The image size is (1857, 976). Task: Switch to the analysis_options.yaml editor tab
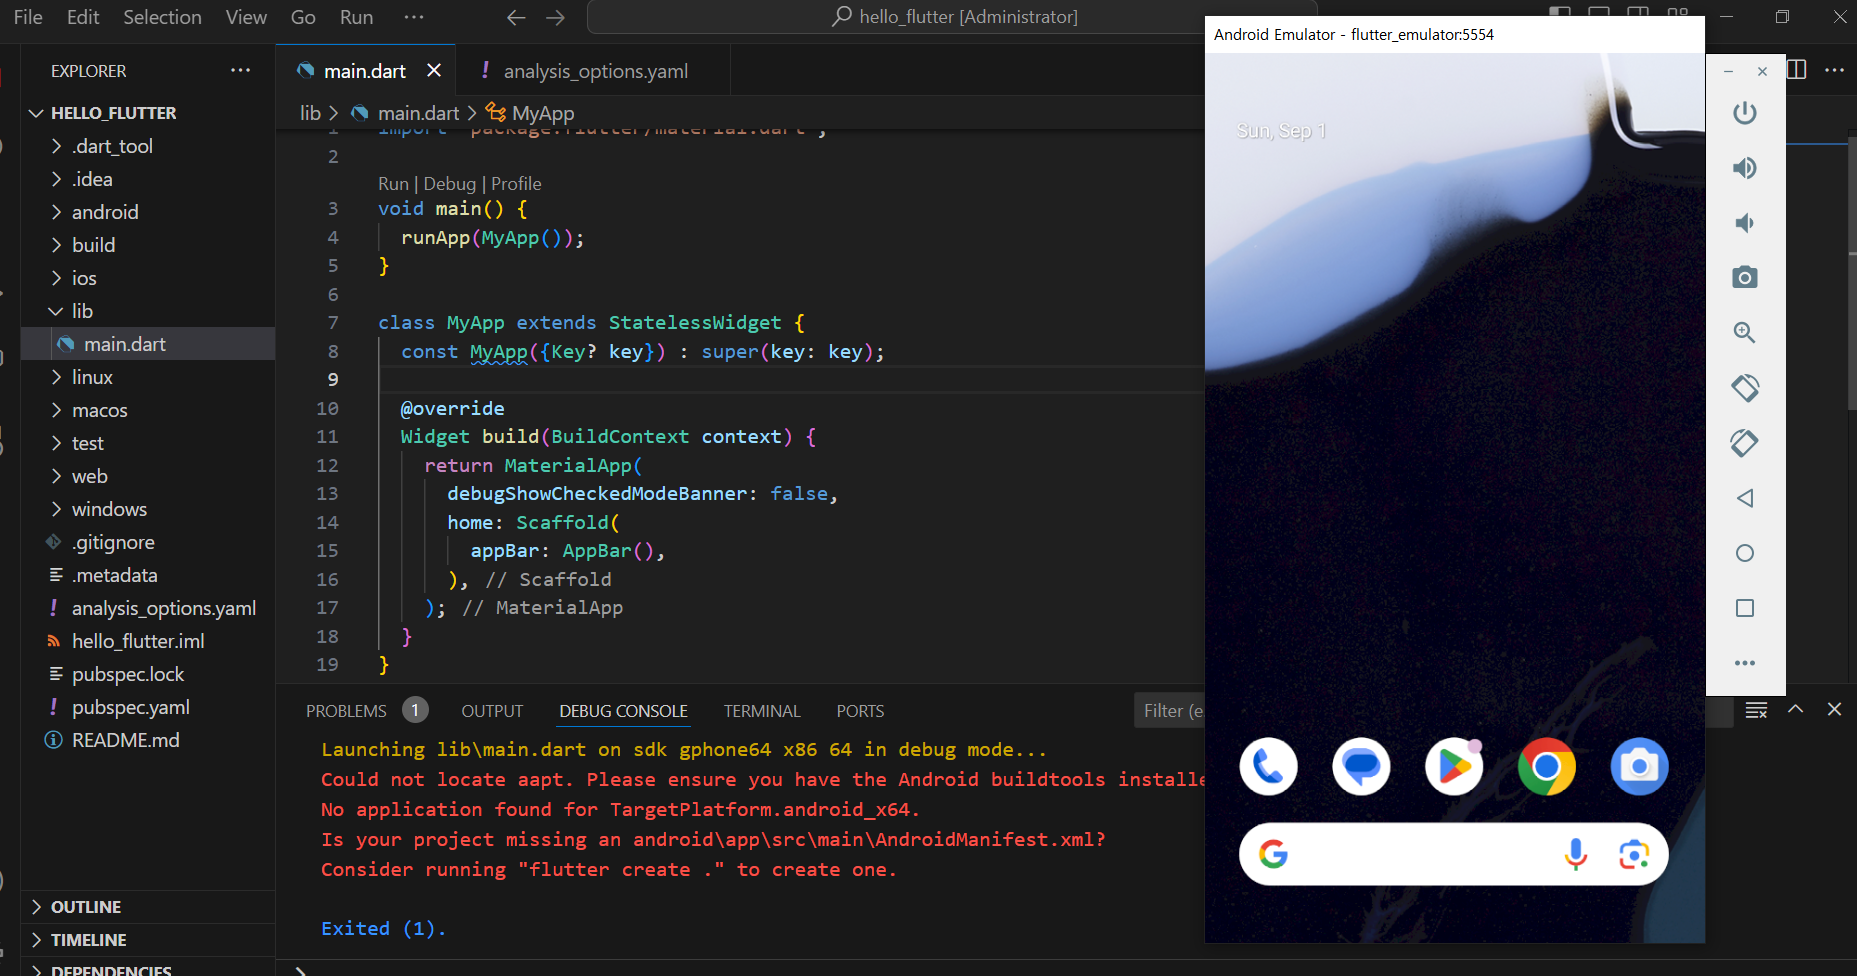594,70
